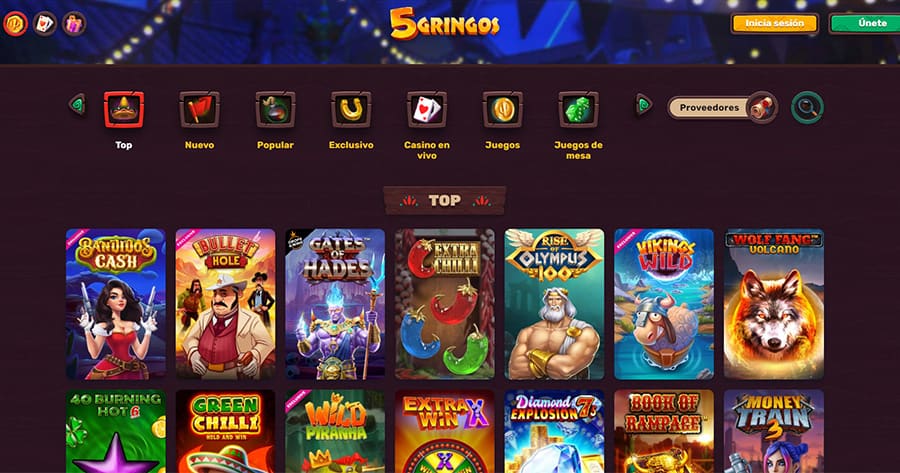Viewport: 900px width, 473px height.
Task: Open Wolf Fang Volcano game tile
Action: pos(774,304)
